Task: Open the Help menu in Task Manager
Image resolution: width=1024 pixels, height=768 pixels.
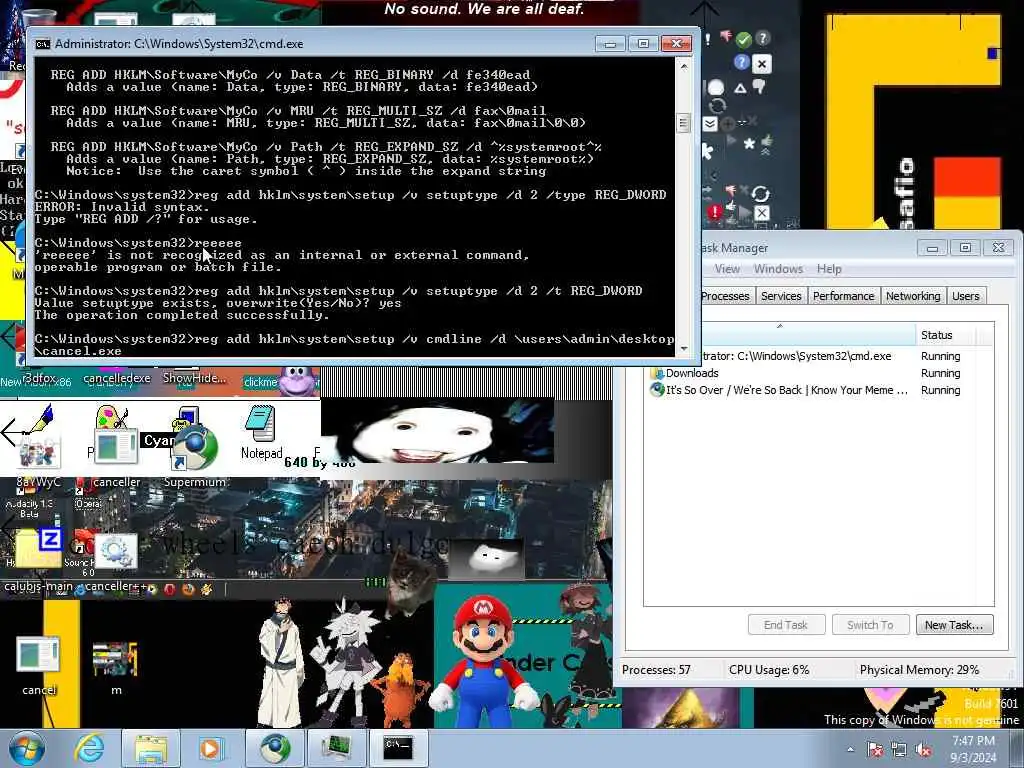Action: (829, 269)
